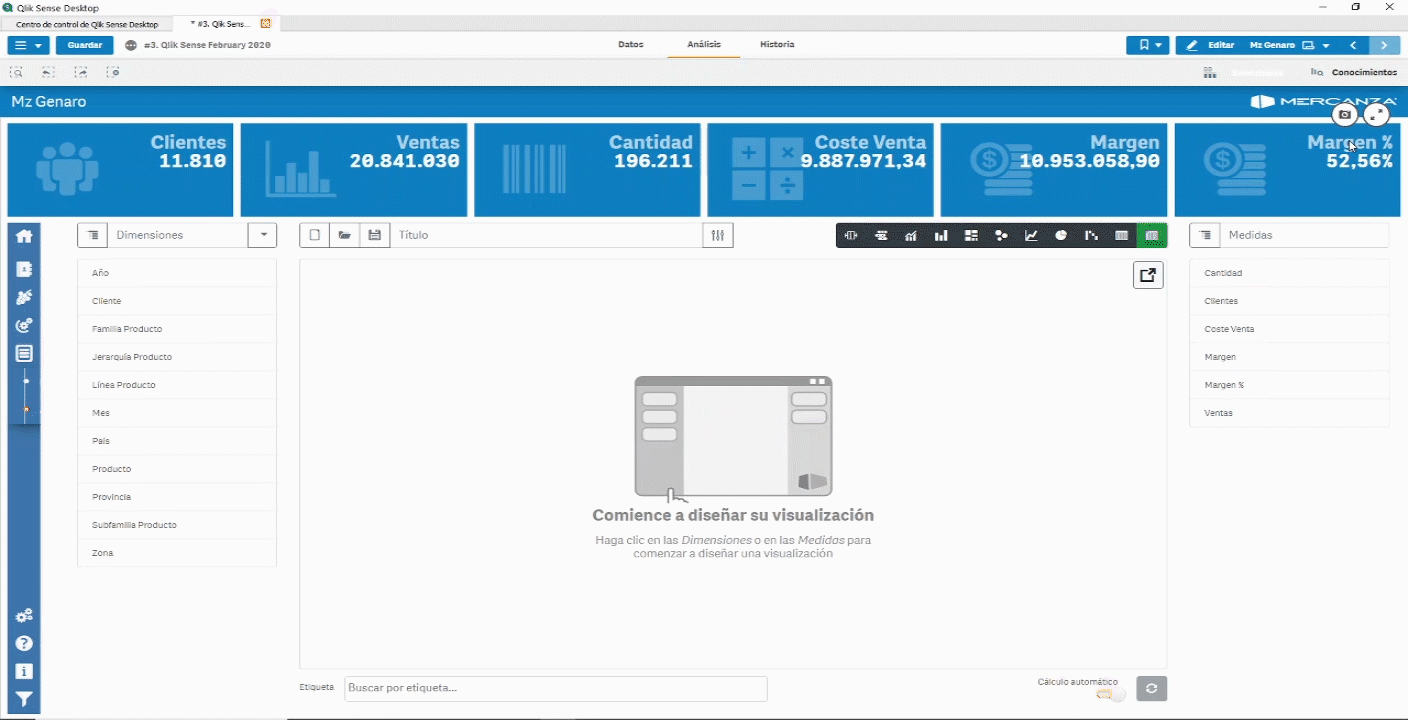Screen dimensions: 1408x720
Task: Expand the Dimensiones dropdown
Action: pyautogui.click(x=262, y=234)
